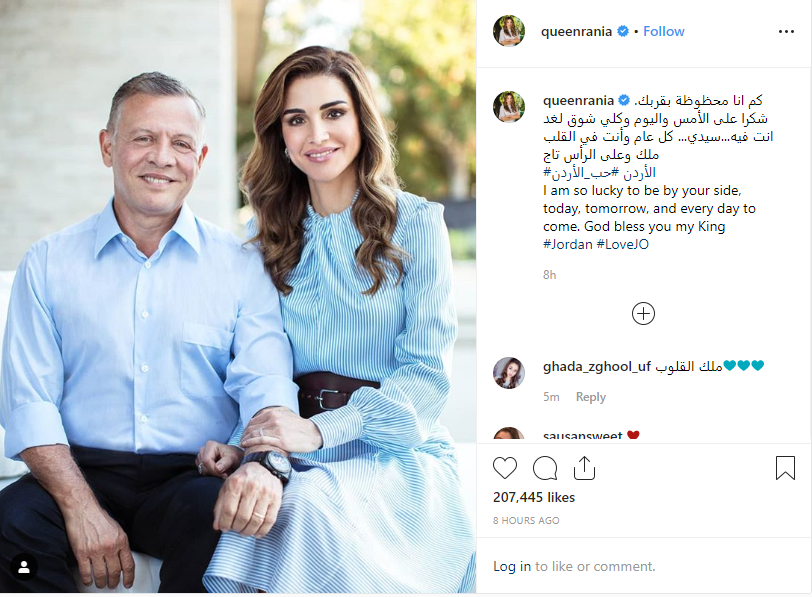
Task: Share the post via share icon
Action: coord(584,468)
